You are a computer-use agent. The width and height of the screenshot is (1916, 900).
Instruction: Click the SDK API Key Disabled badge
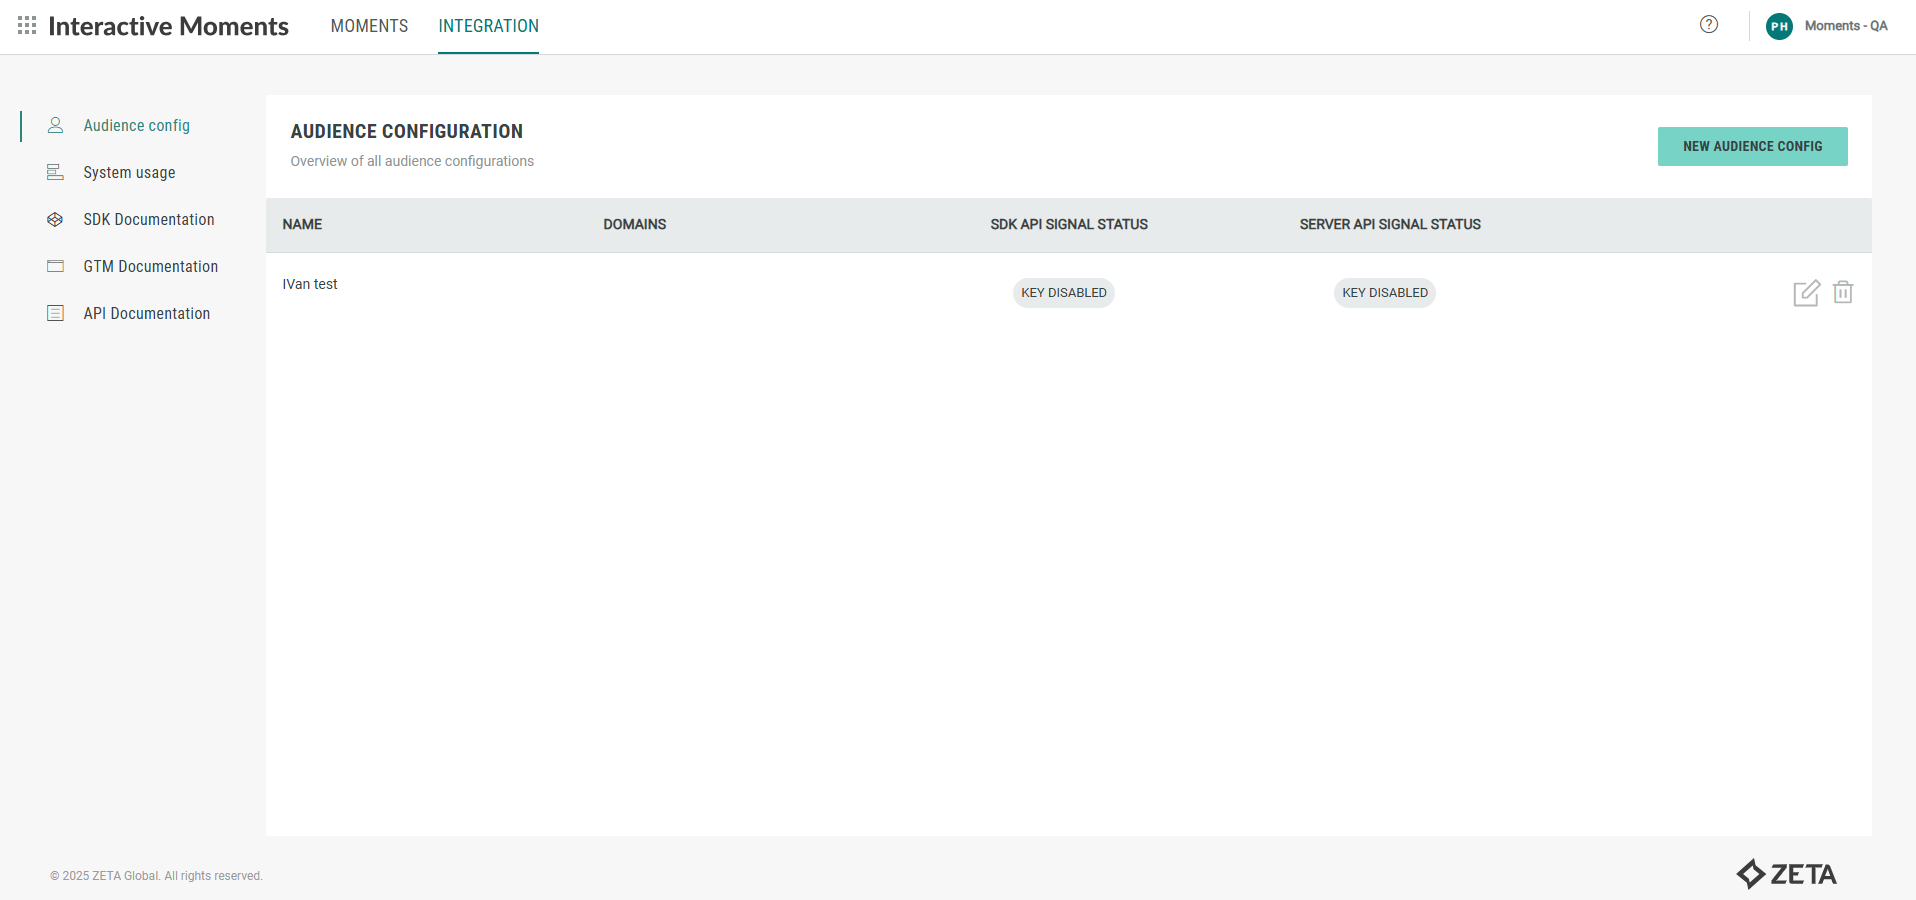pos(1063,293)
